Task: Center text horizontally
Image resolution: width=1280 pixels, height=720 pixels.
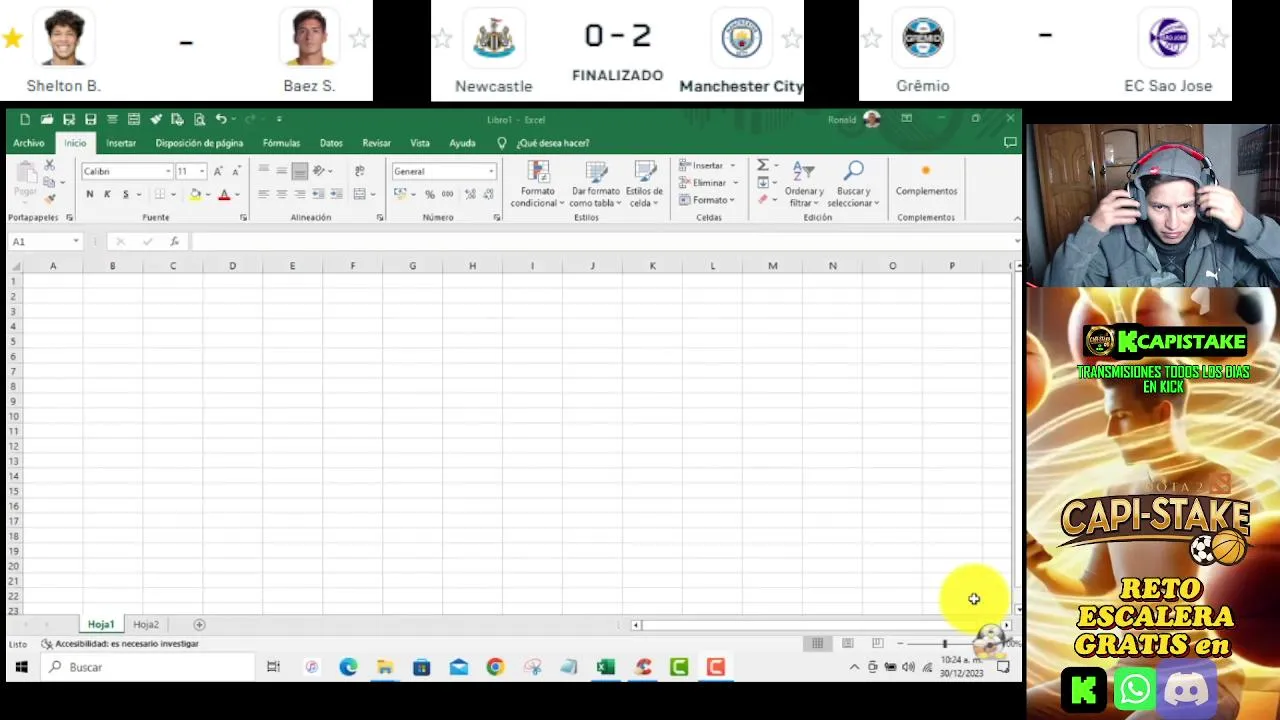Action: click(x=282, y=194)
